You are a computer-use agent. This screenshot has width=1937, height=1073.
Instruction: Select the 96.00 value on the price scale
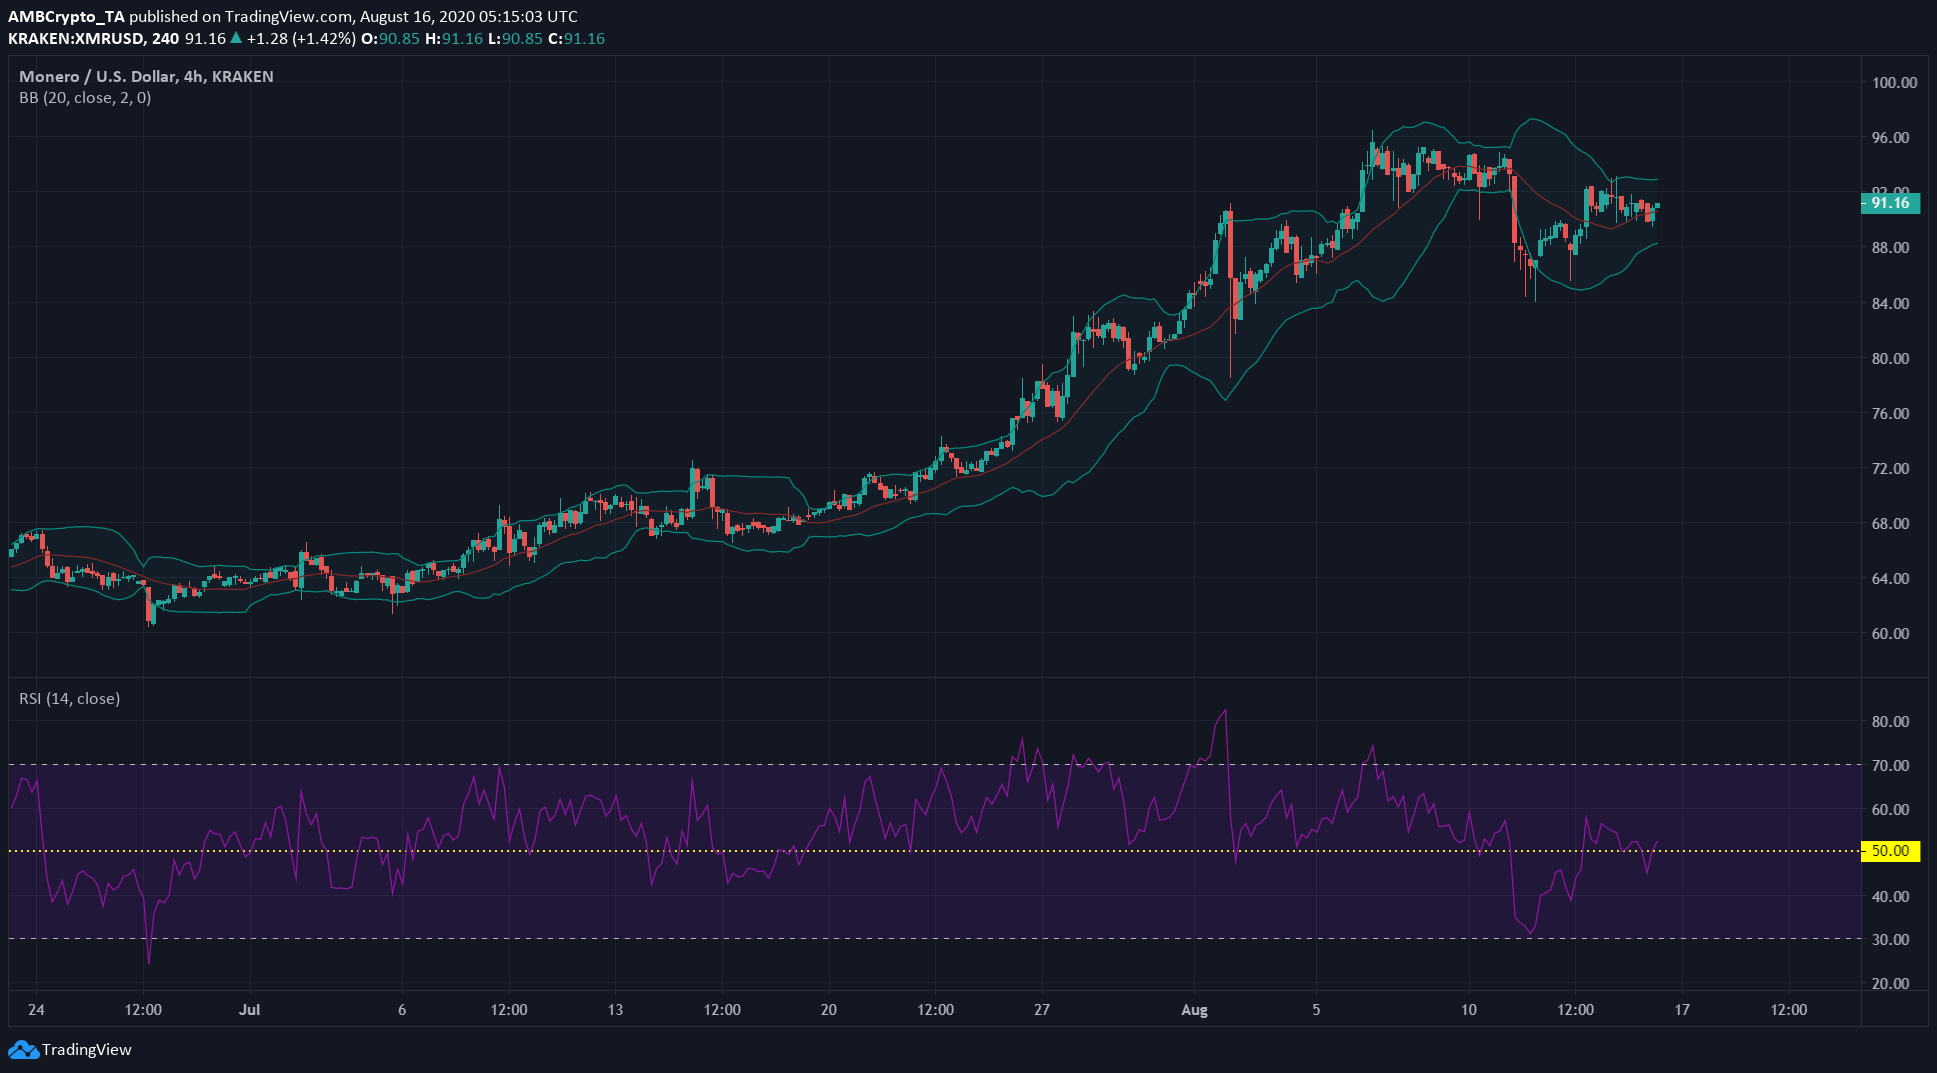1890,138
